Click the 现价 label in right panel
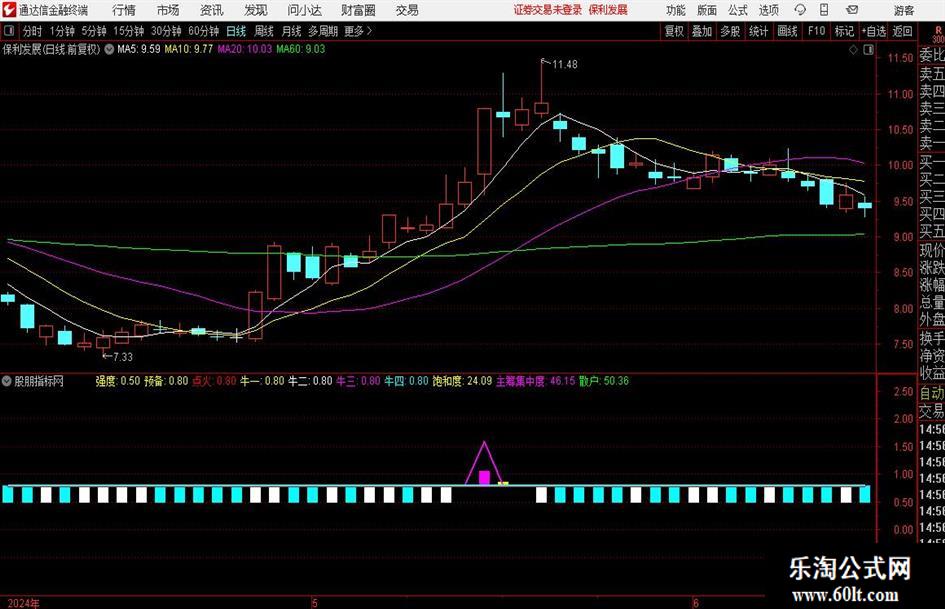The image size is (945, 609). click(932, 250)
